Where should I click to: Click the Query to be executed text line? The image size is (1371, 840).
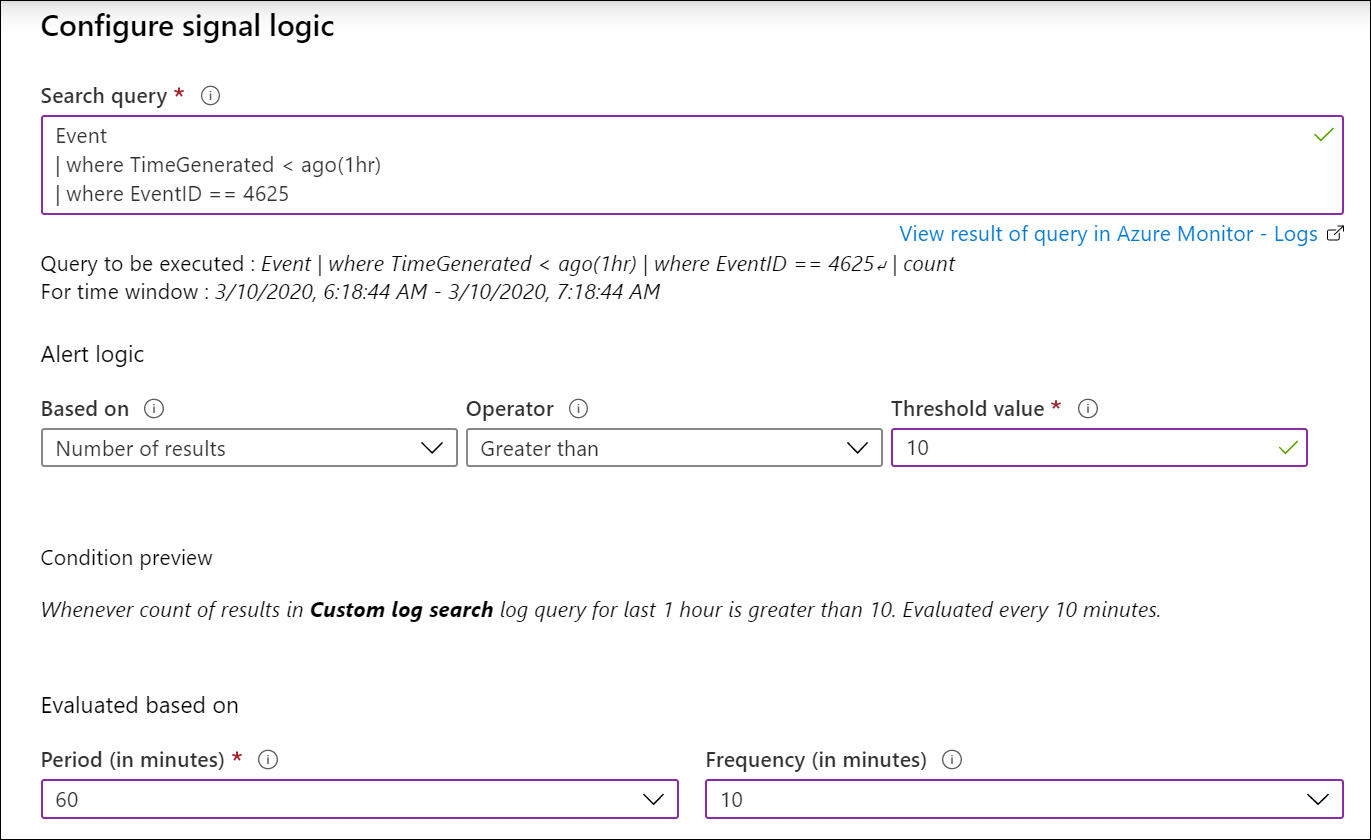[x=497, y=265]
